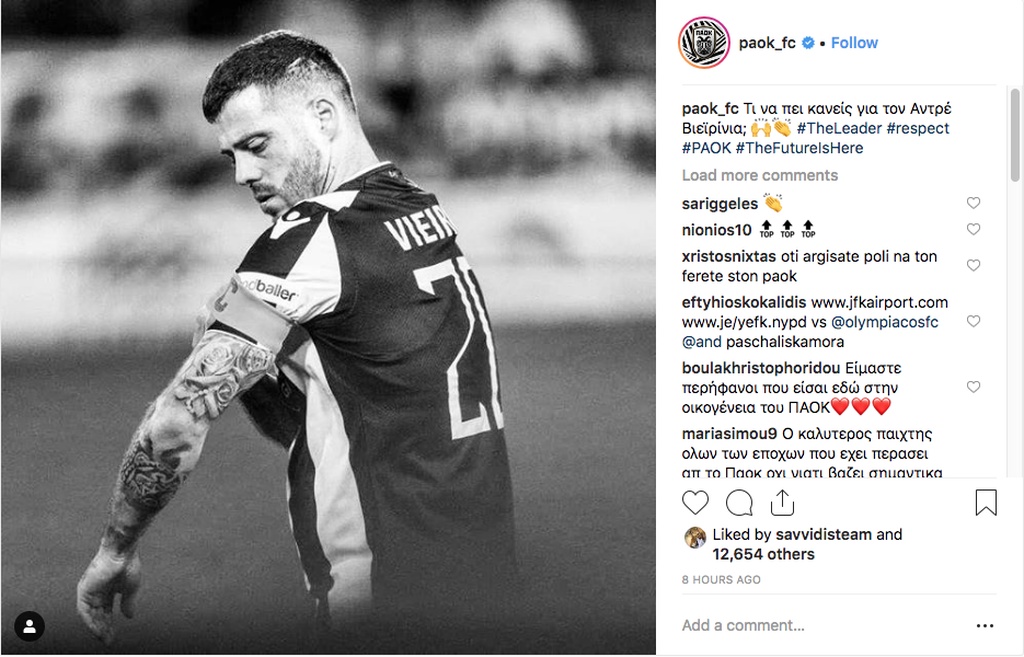Share the post via the share icon

click(x=782, y=503)
